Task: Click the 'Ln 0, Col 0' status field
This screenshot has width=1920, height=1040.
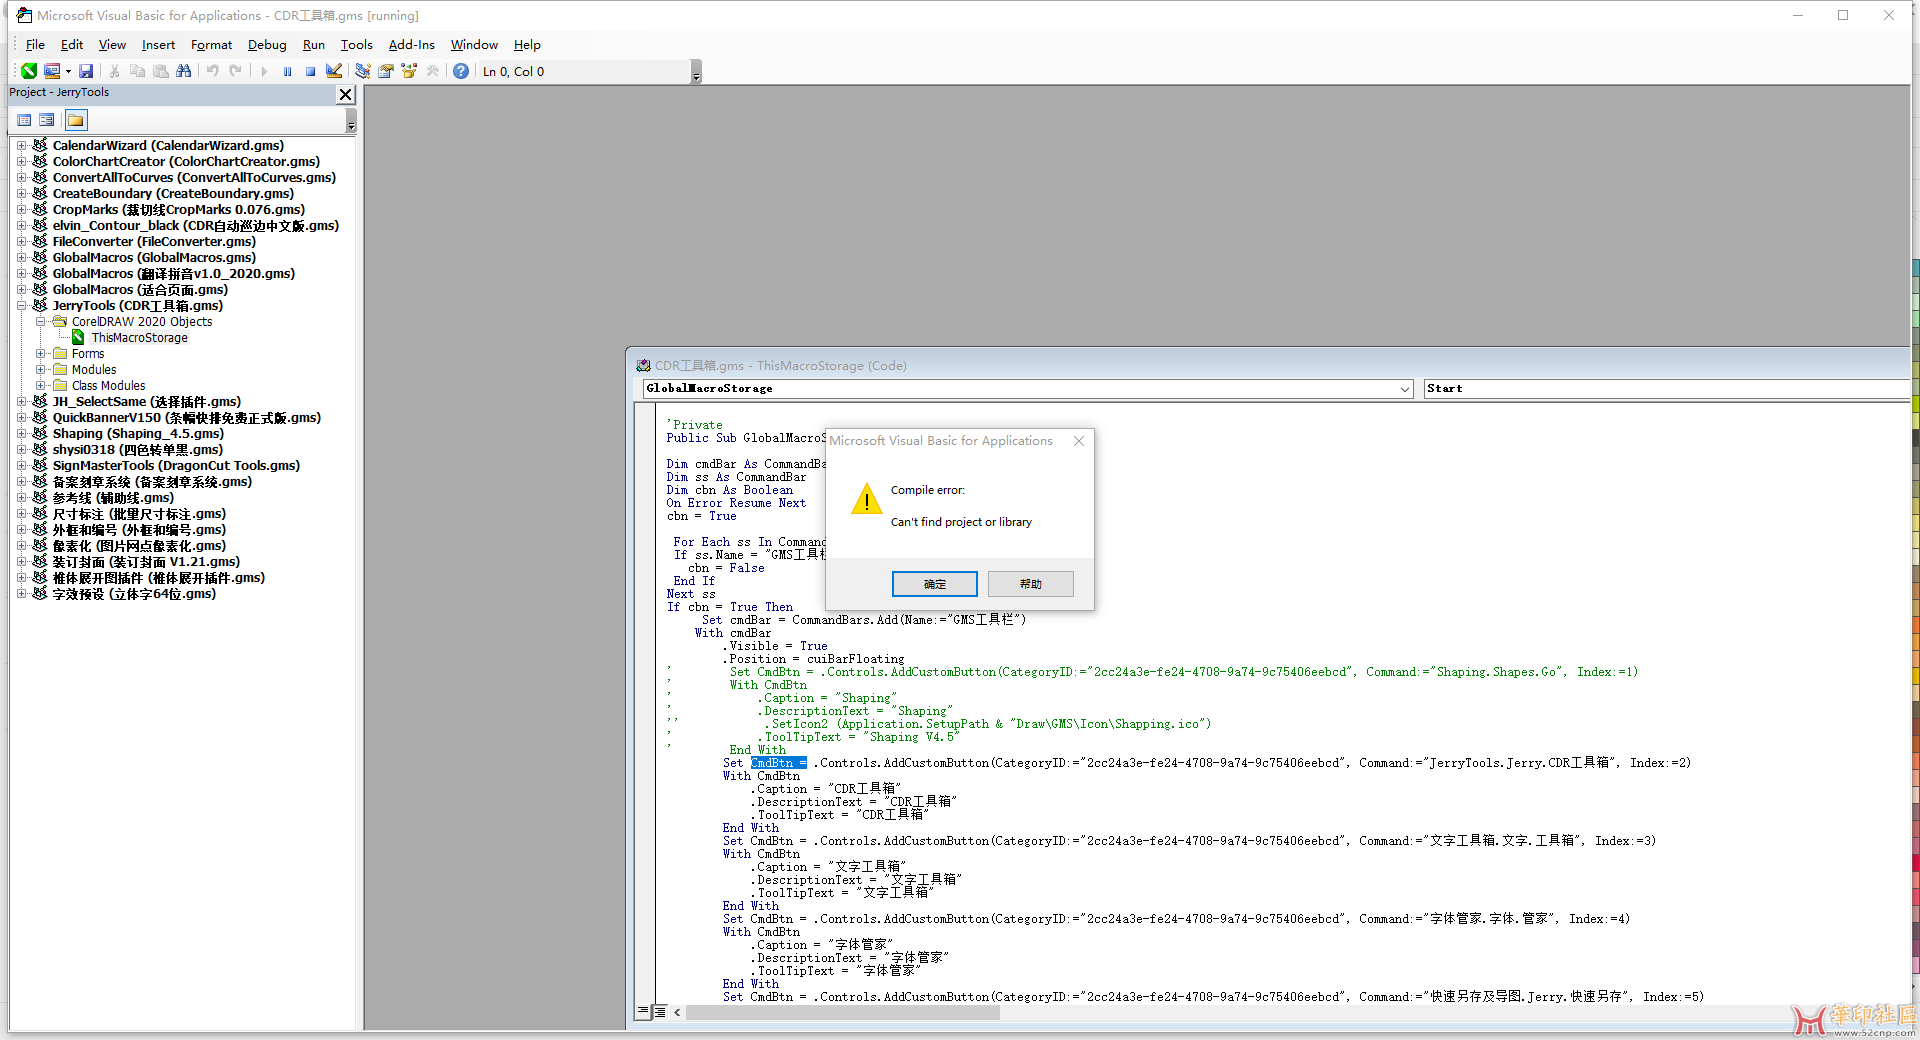Action: (x=584, y=72)
